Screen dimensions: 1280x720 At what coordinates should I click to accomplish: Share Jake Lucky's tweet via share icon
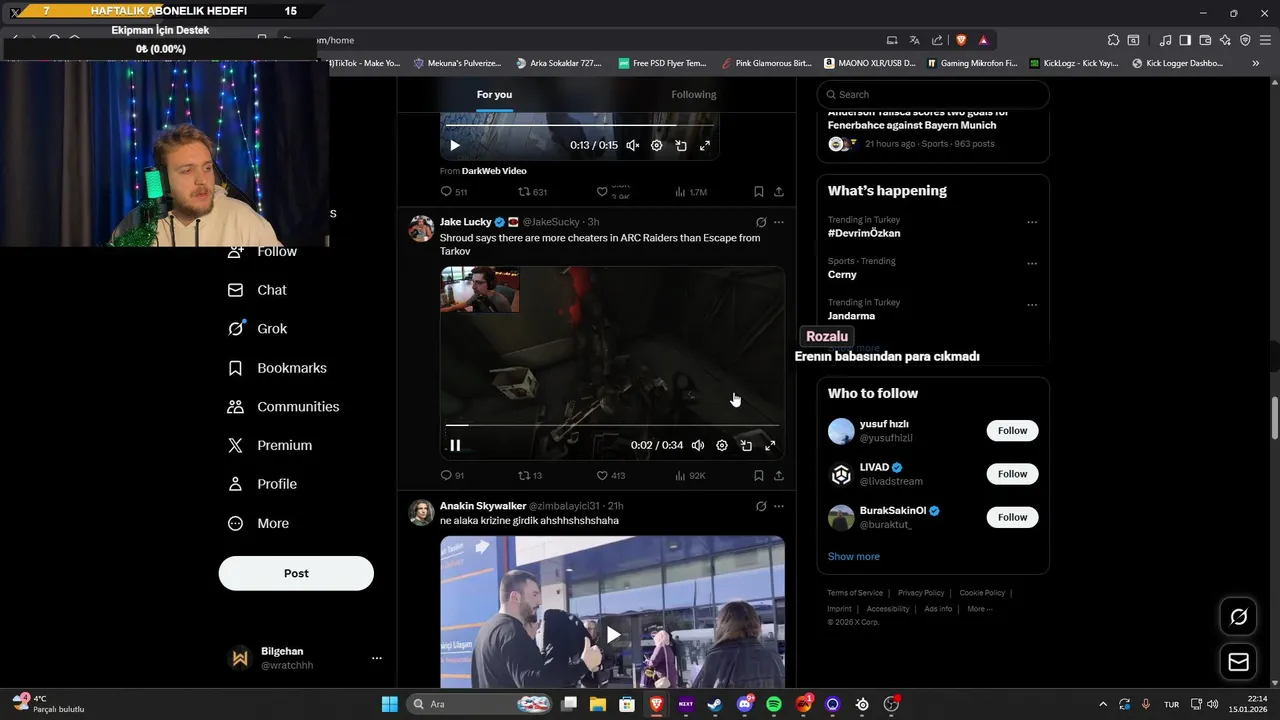[x=779, y=475]
